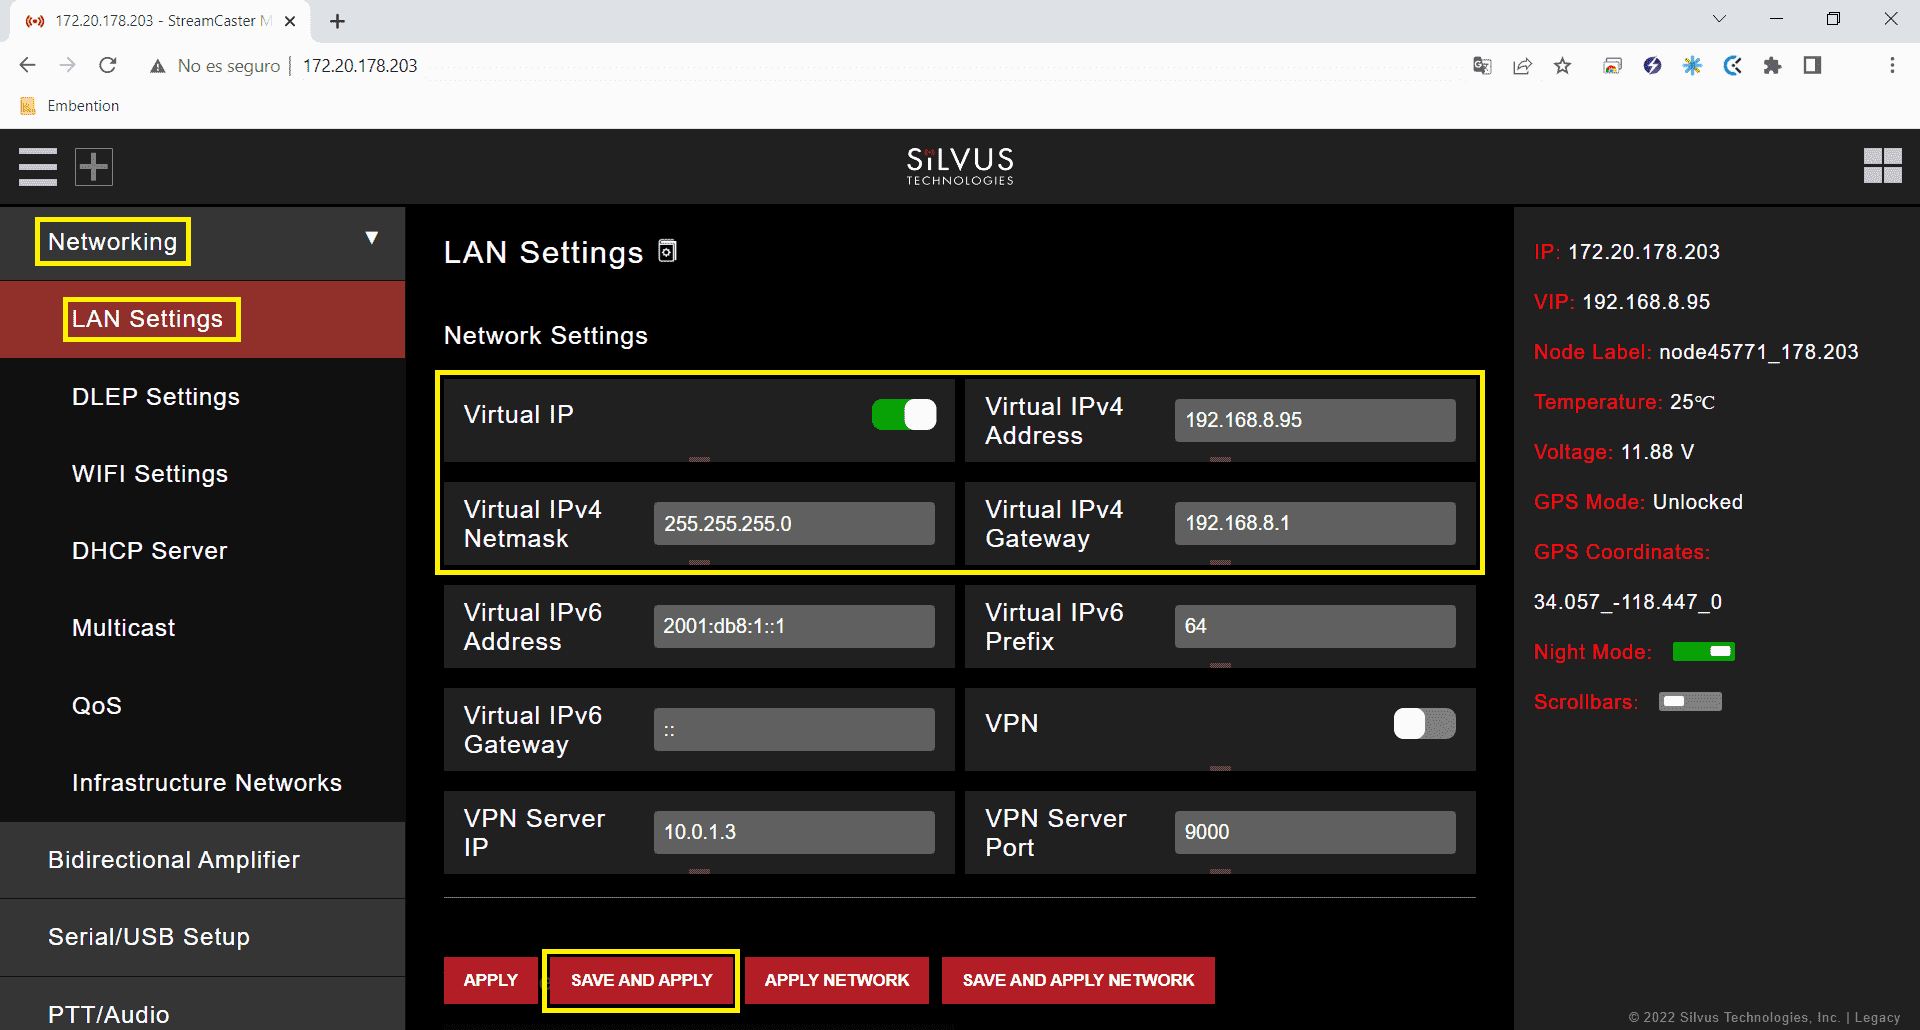Turn off Night Mode toggle
The height and width of the screenshot is (1030, 1920).
[1704, 652]
